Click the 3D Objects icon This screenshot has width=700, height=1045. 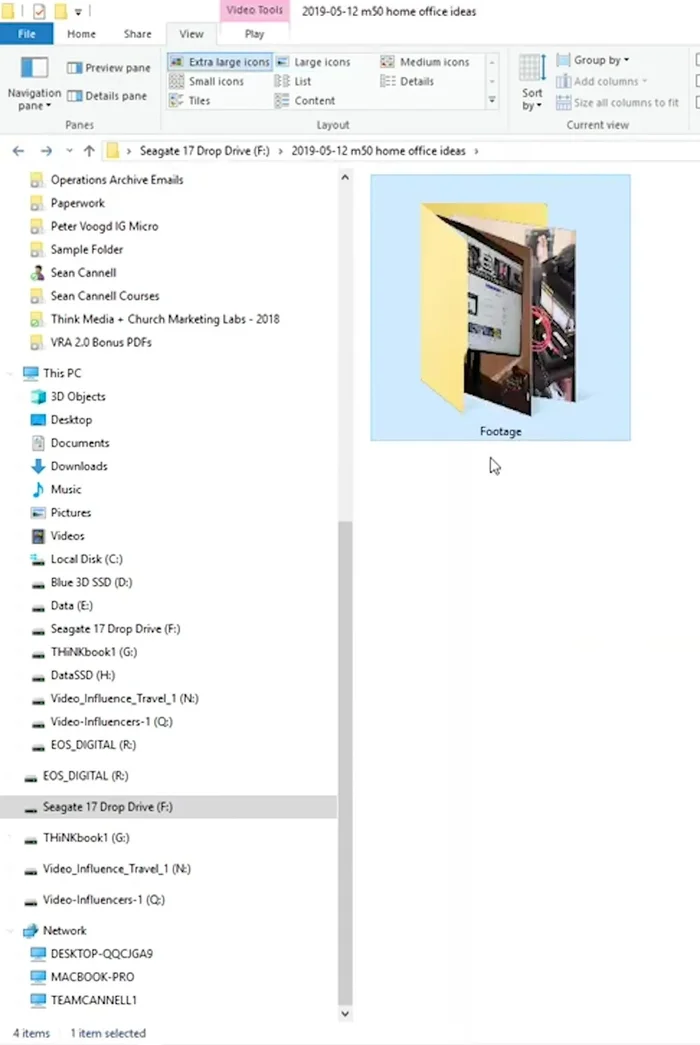(x=38, y=397)
